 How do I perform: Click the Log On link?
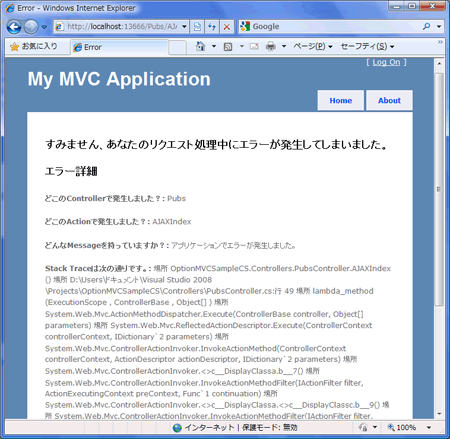pyautogui.click(x=386, y=62)
